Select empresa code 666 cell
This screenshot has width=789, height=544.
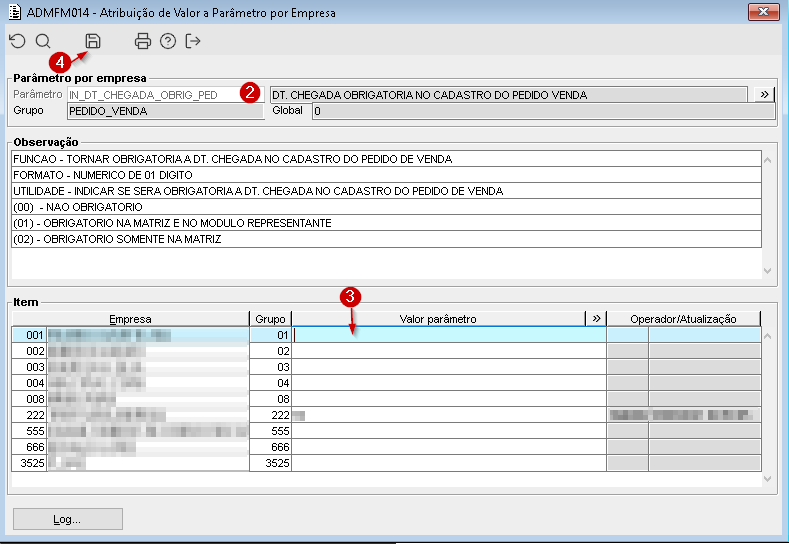point(29,447)
